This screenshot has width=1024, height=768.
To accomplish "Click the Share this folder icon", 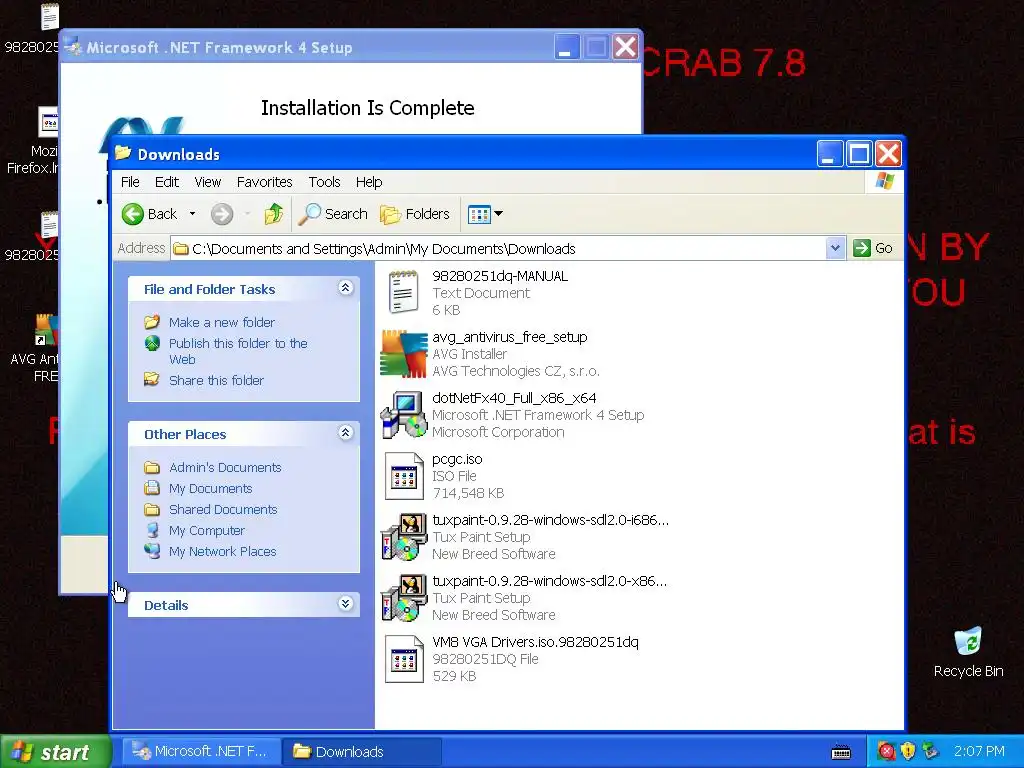I will 152,379.
